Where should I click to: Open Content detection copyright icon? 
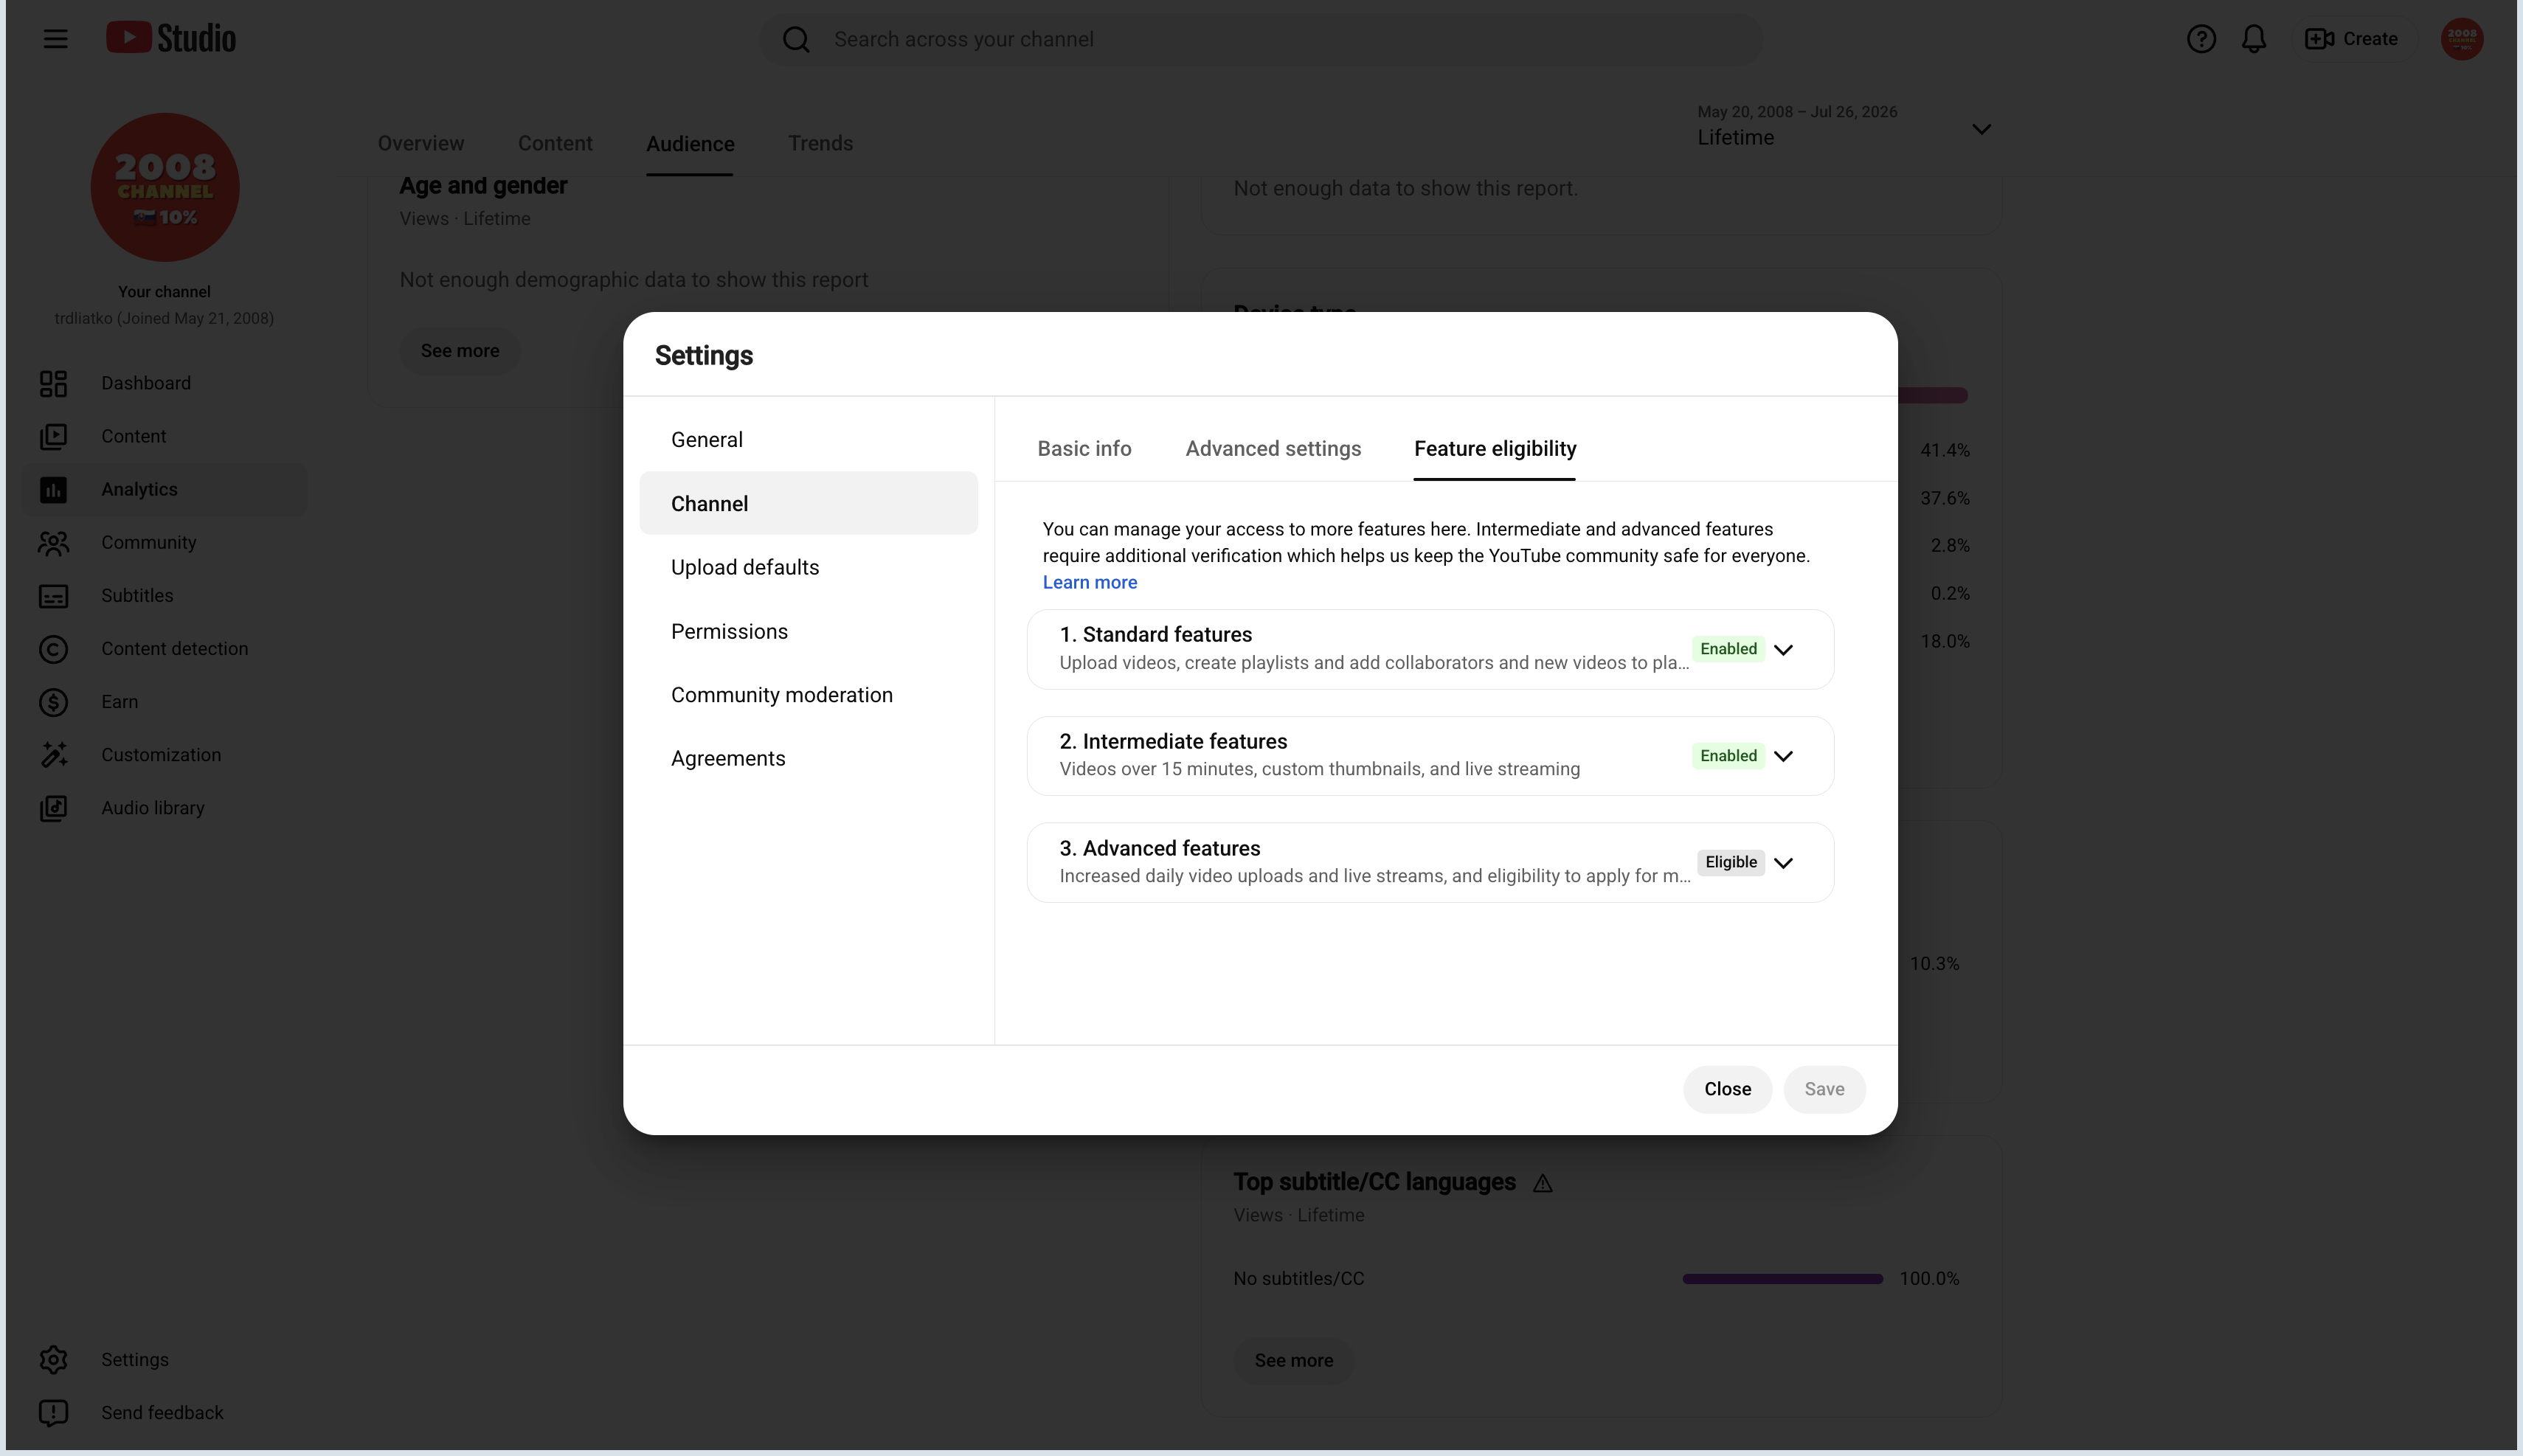[53, 649]
